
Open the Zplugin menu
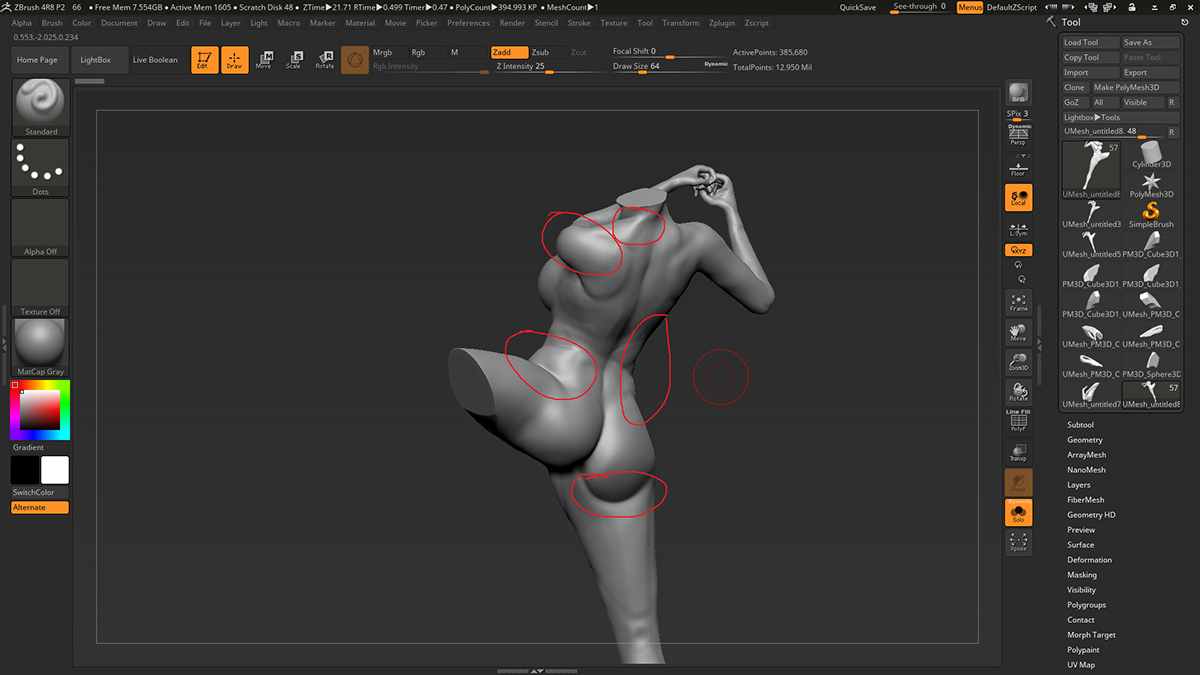pyautogui.click(x=721, y=23)
